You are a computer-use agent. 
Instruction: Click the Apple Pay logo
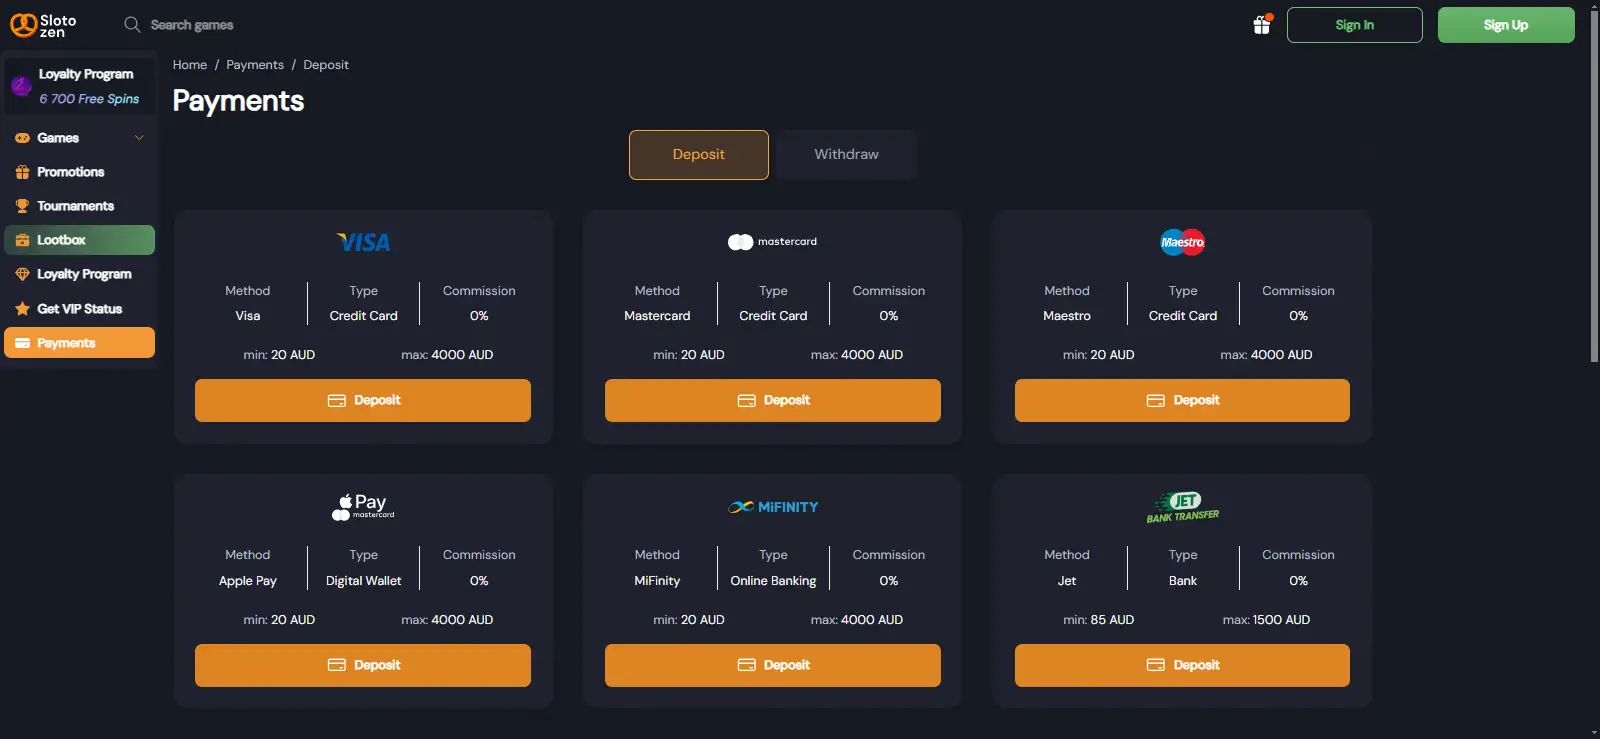pyautogui.click(x=363, y=507)
